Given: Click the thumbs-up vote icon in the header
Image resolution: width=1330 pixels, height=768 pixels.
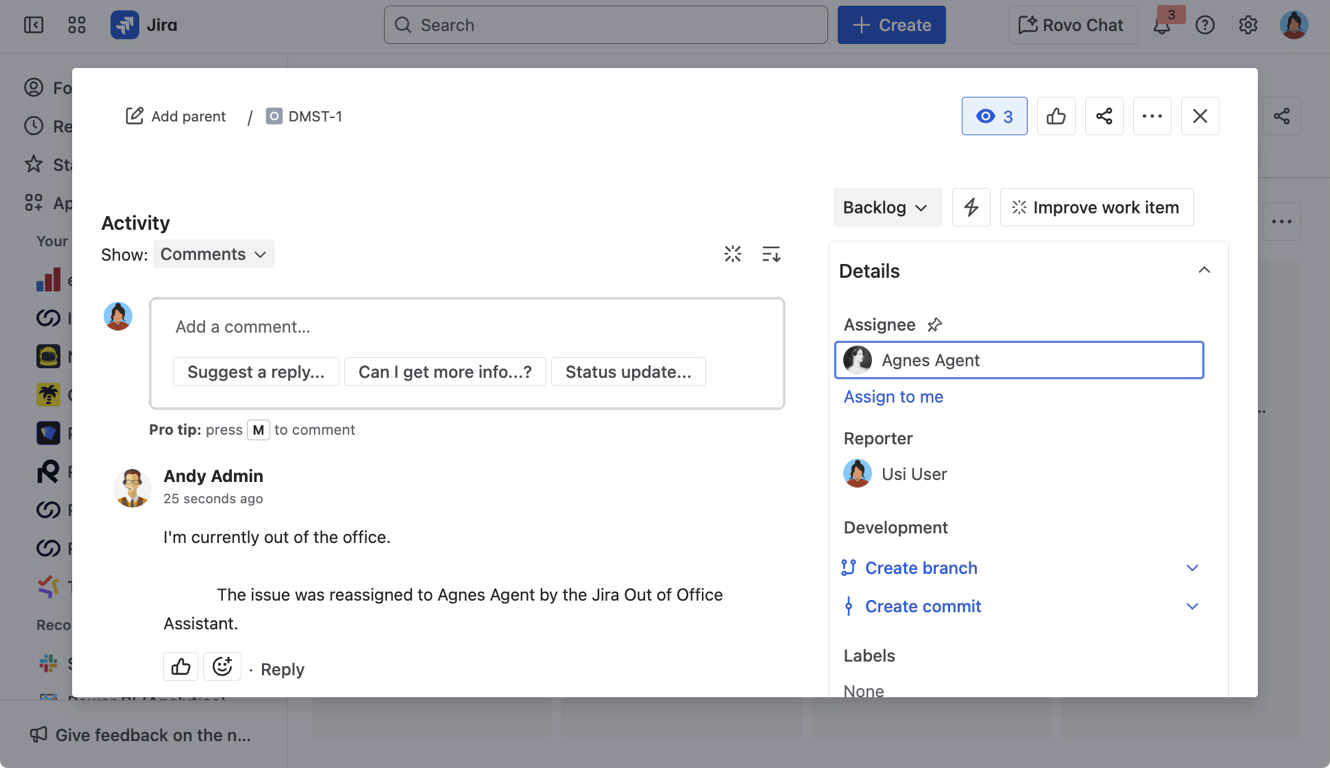Looking at the screenshot, I should (1056, 116).
